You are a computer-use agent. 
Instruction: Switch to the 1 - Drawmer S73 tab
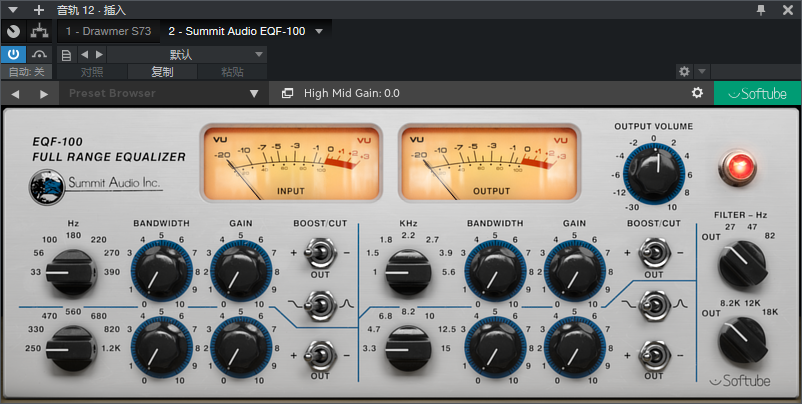(x=108, y=31)
